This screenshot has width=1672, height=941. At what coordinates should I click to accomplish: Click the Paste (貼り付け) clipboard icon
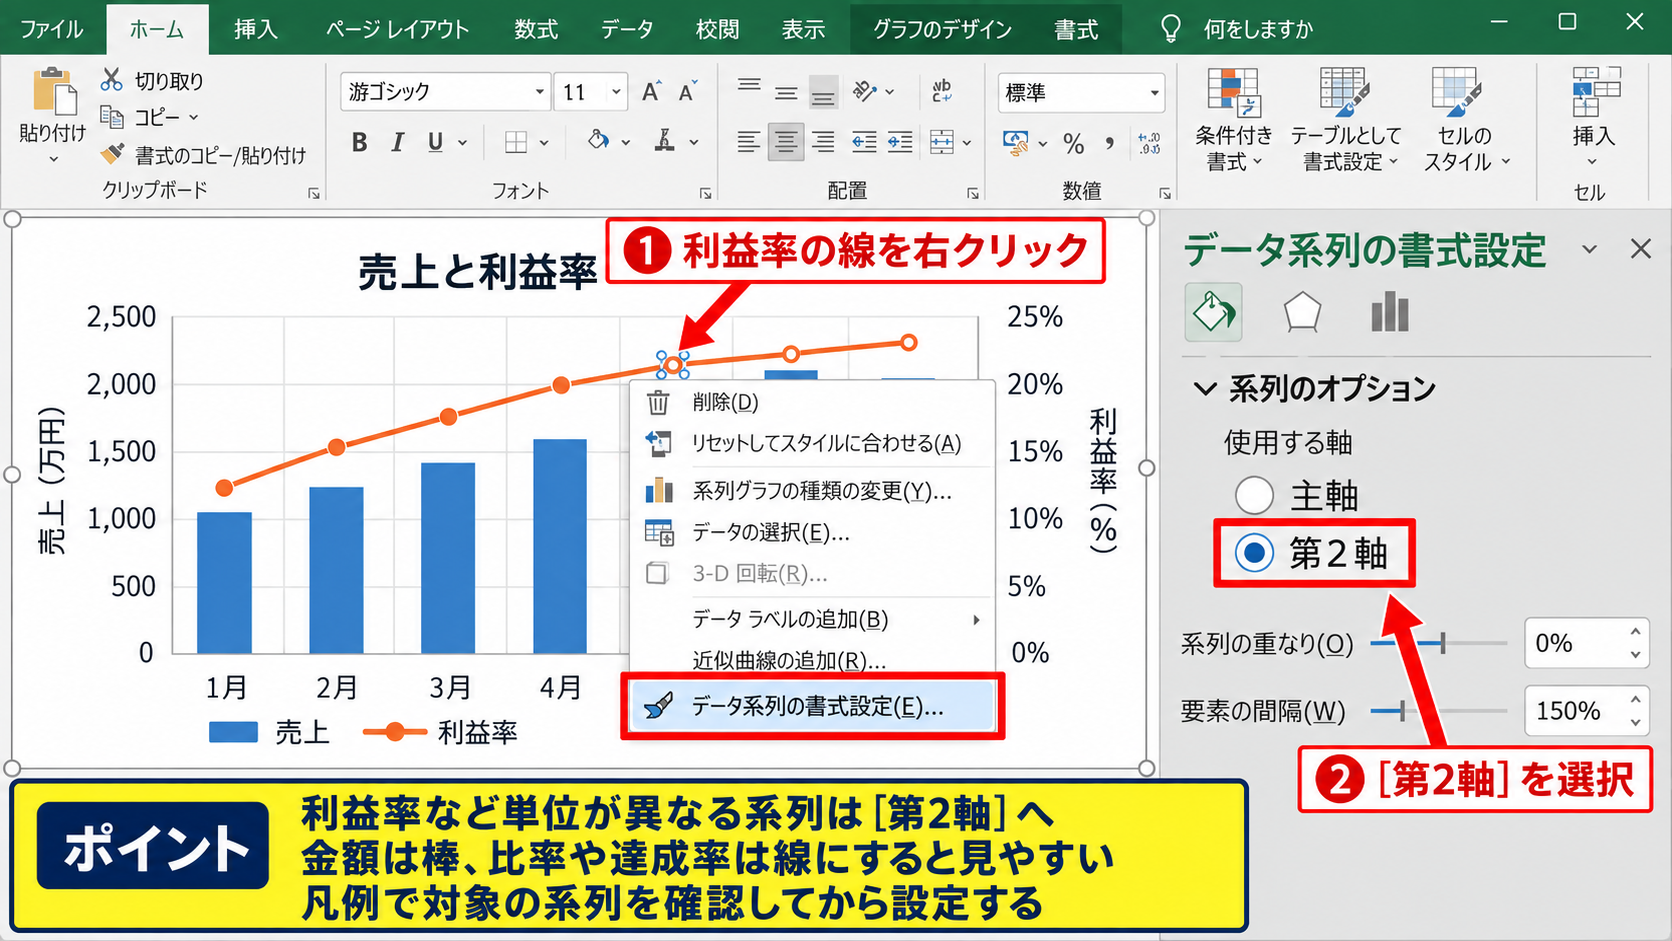(x=54, y=92)
